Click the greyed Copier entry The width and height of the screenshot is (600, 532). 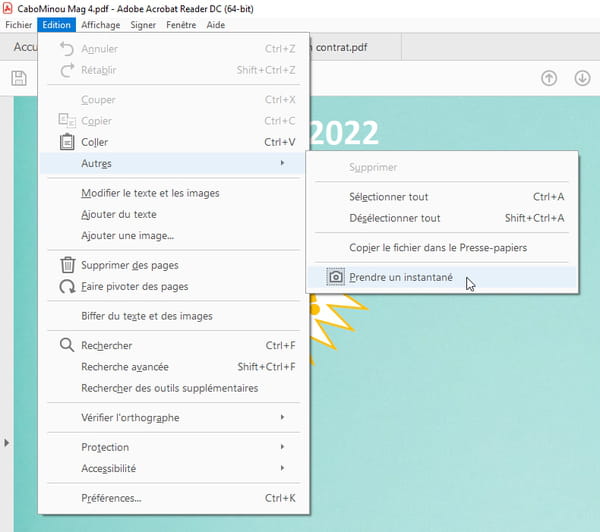(173, 121)
